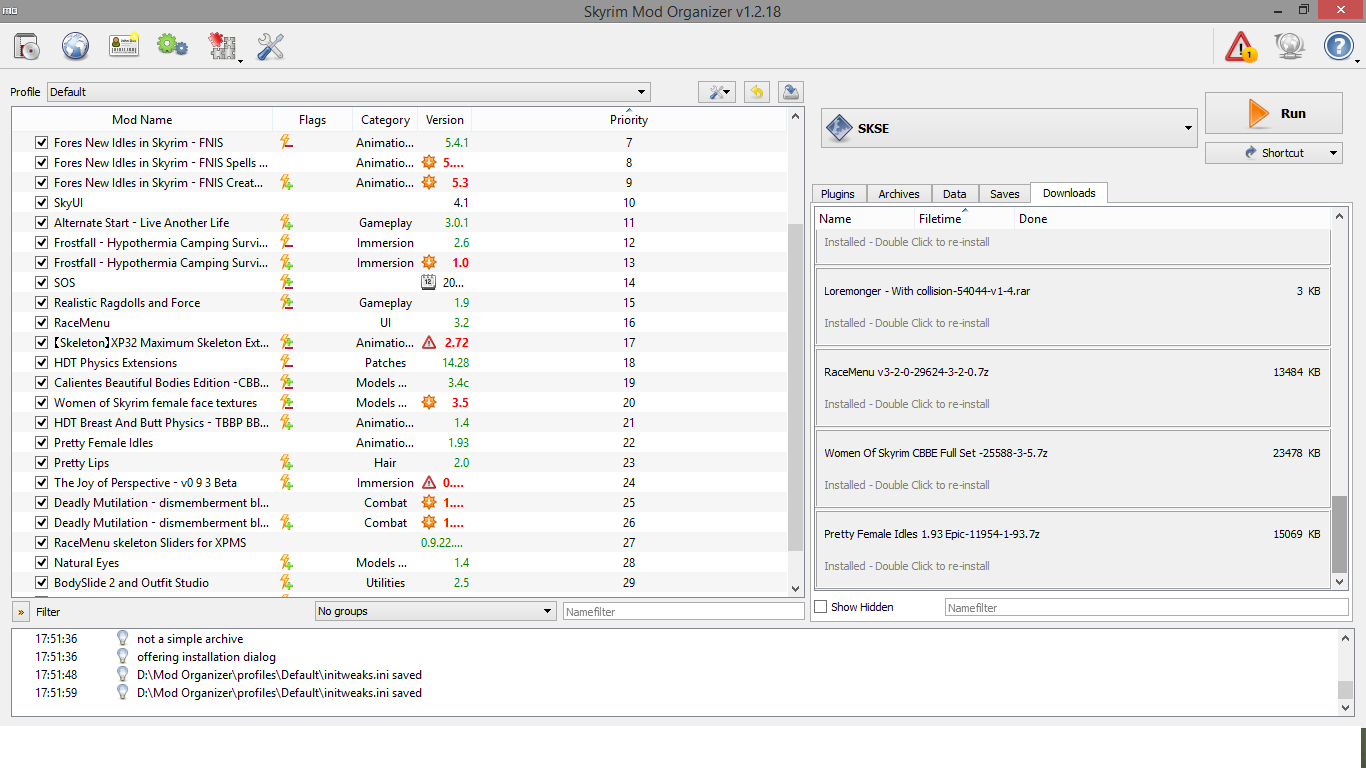Screen dimensions: 1366x768
Task: Click the Install Mod from archive icon
Action: 27,46
